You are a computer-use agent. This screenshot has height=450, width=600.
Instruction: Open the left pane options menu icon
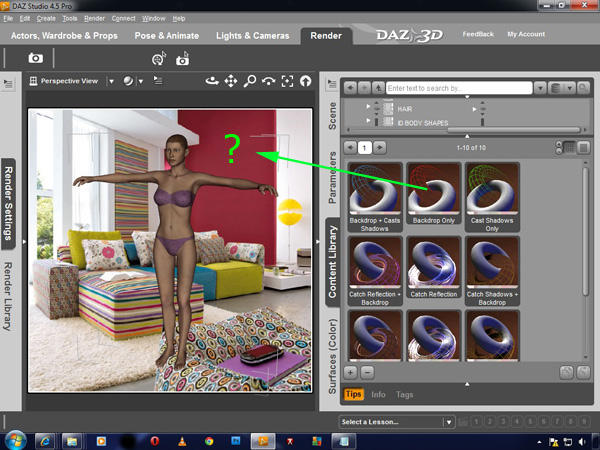click(8, 83)
